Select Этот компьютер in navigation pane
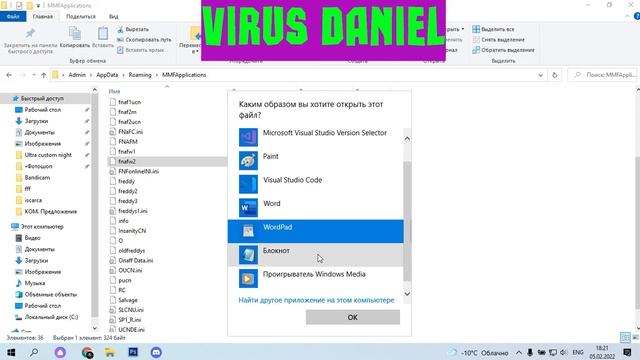 coord(42,227)
